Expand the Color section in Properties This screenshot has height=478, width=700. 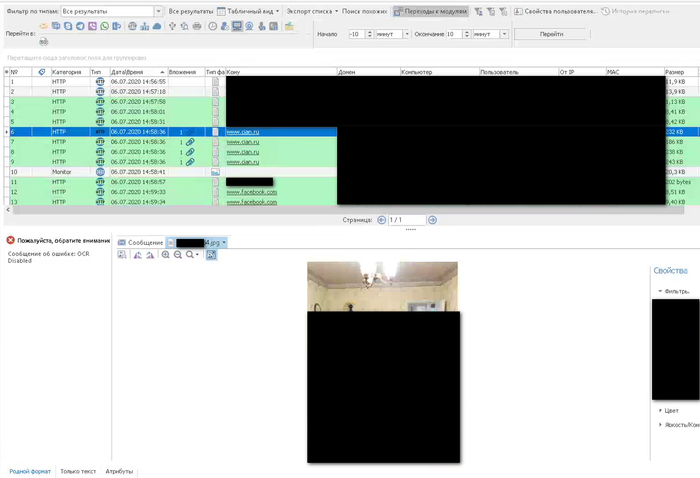click(x=660, y=410)
